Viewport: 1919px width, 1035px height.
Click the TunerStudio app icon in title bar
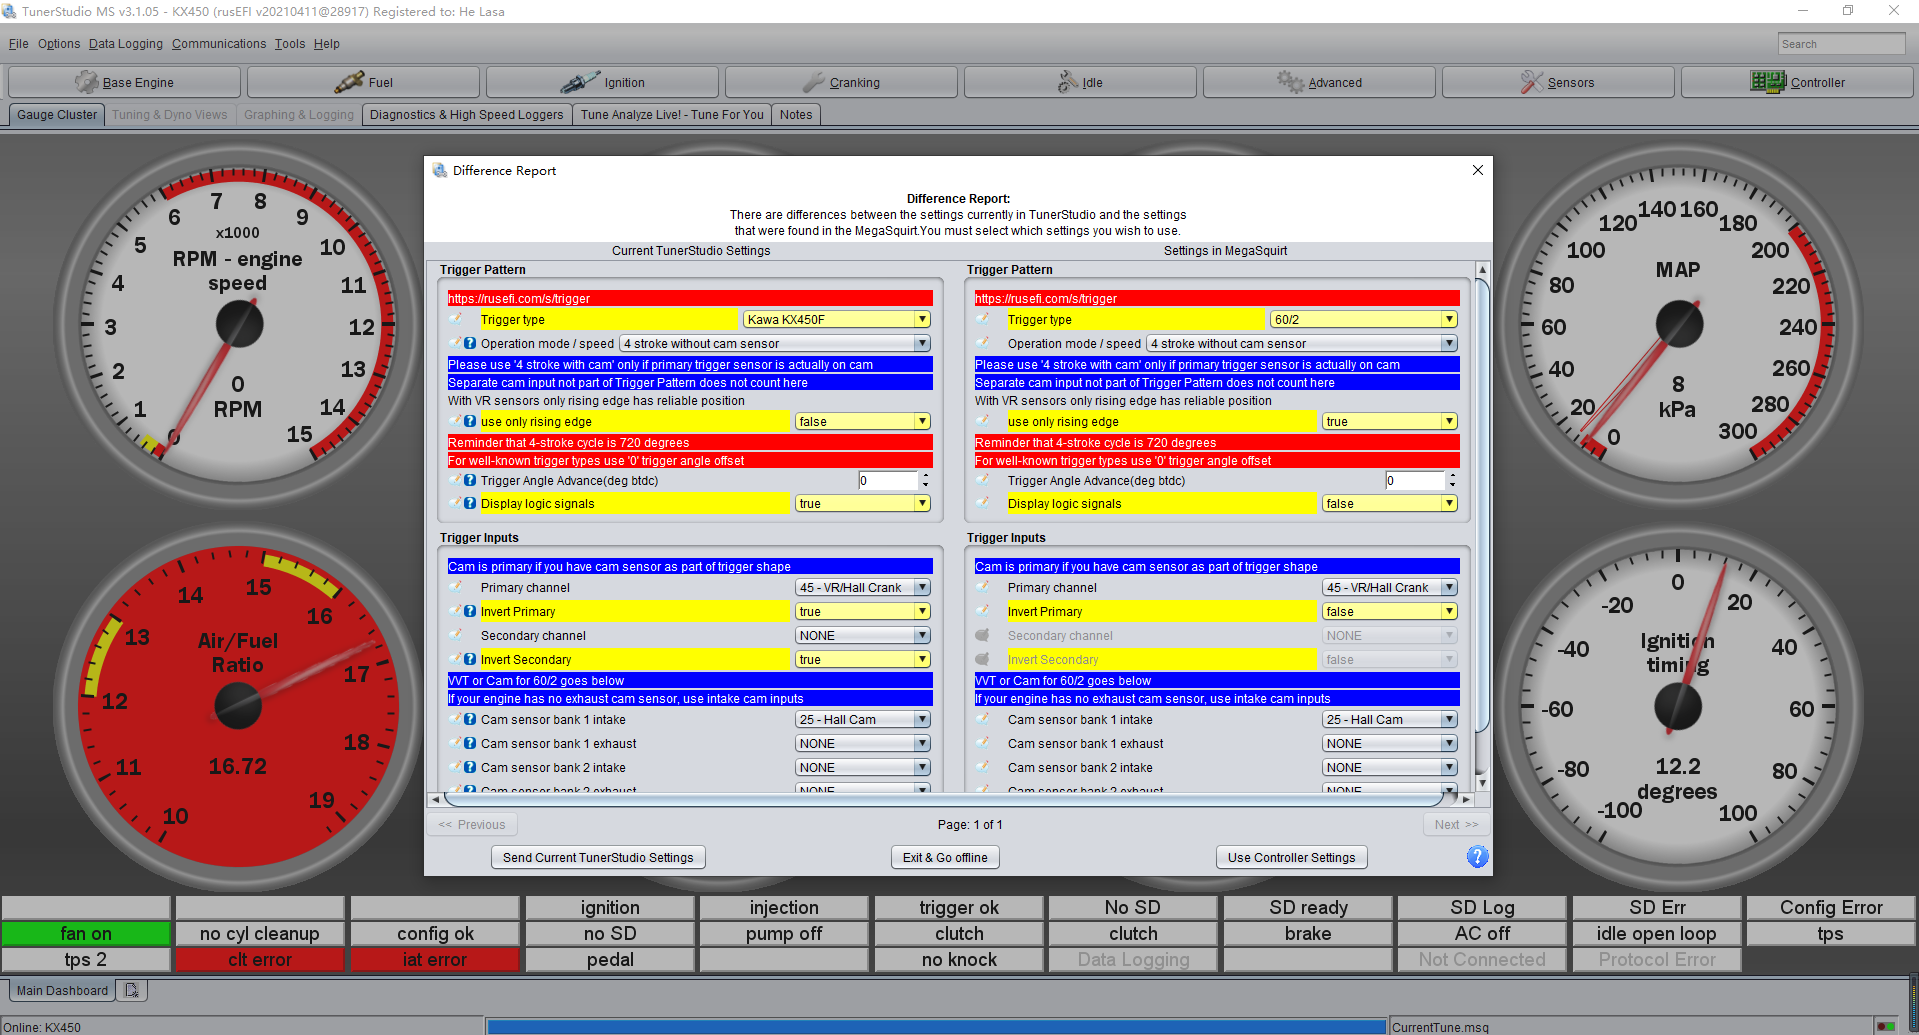pos(9,11)
